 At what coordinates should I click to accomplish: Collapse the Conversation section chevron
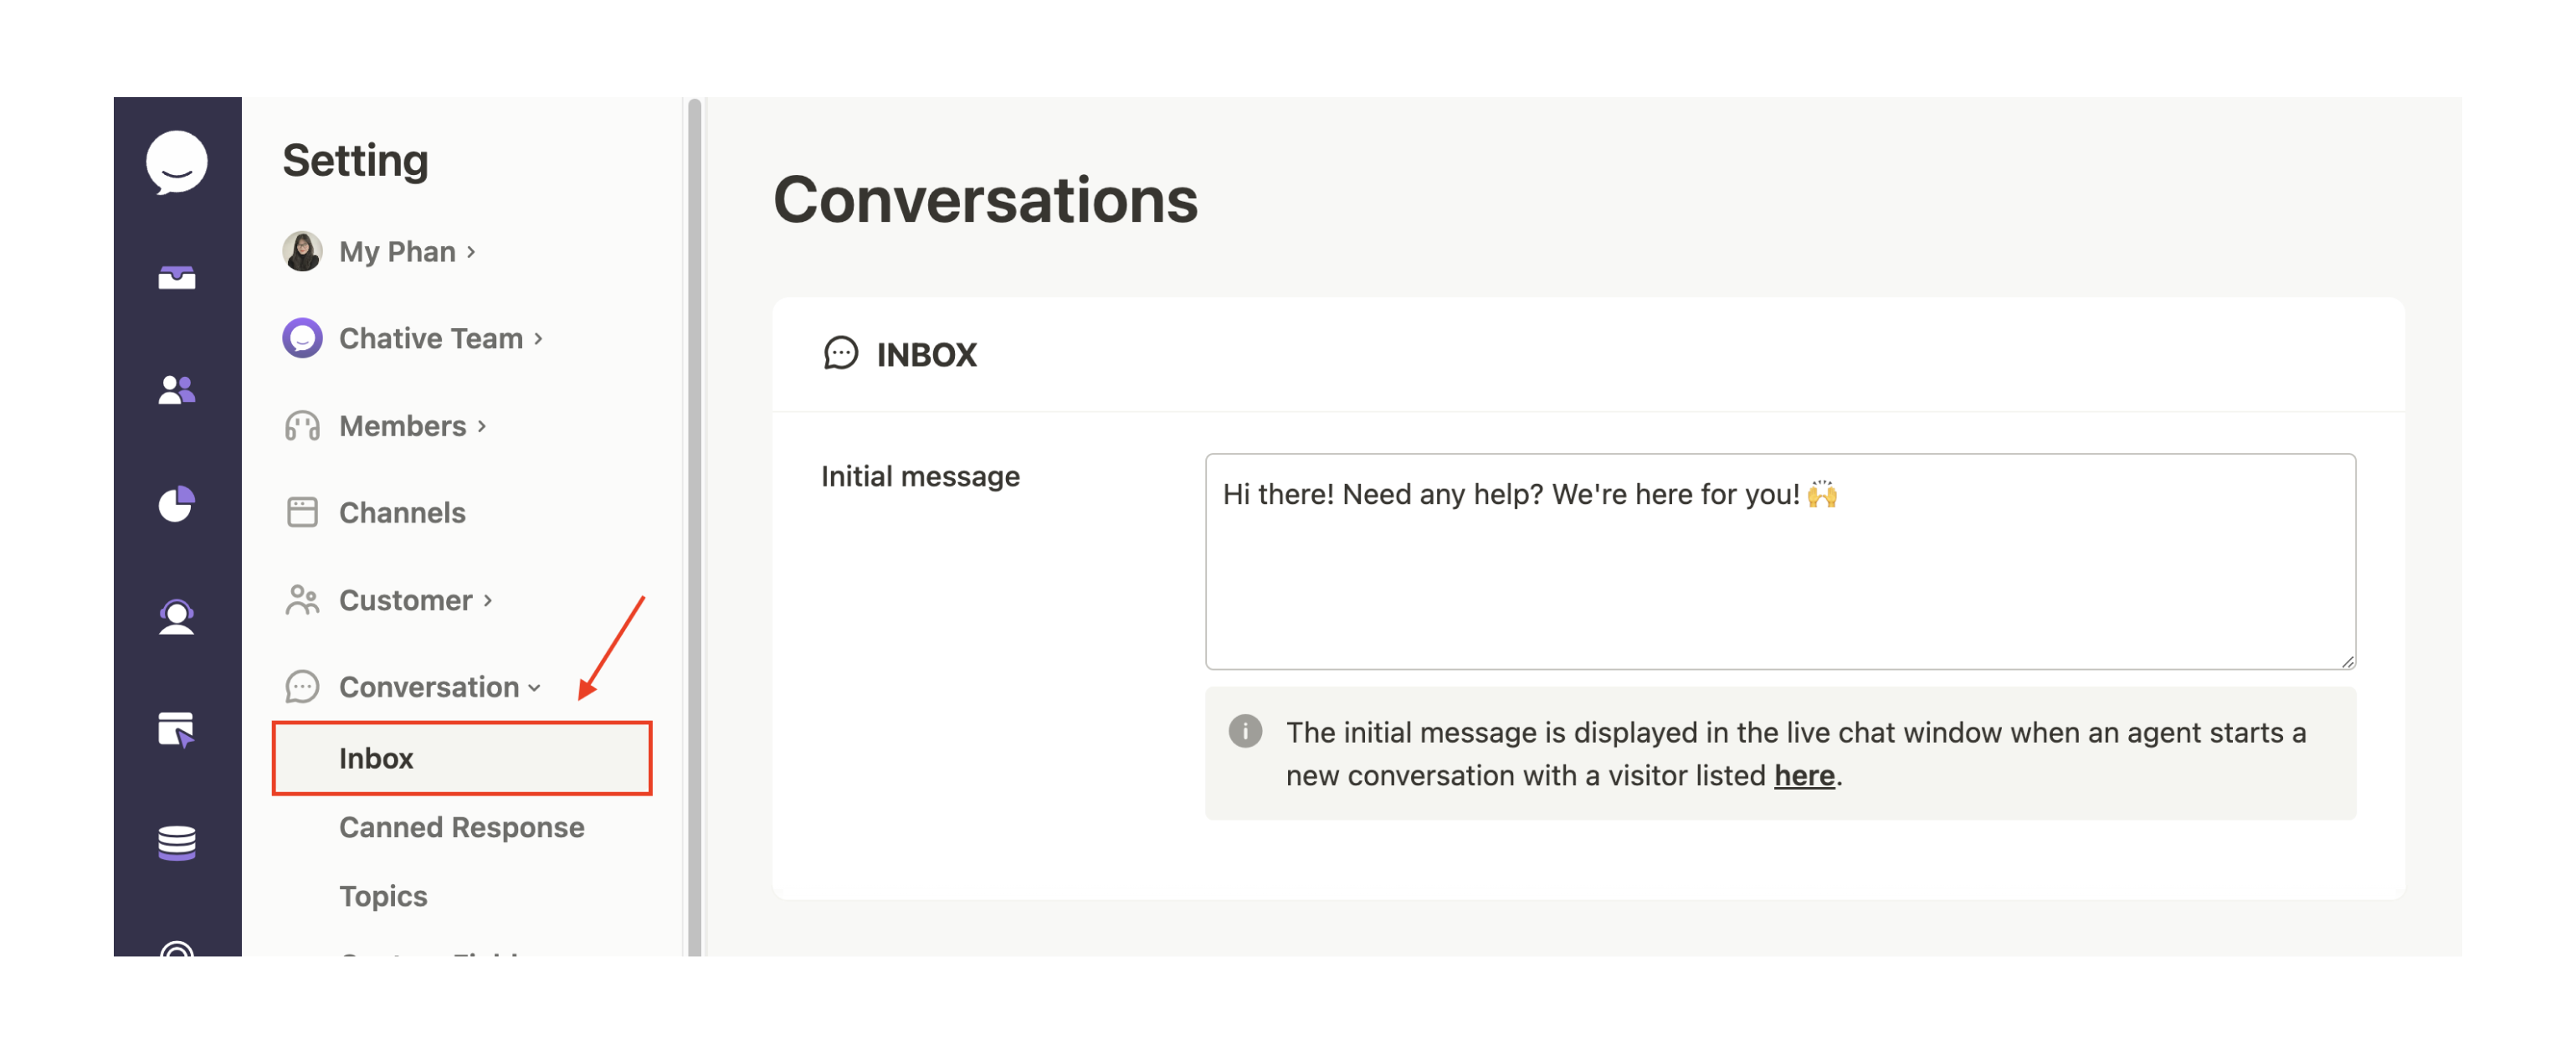[x=534, y=688]
